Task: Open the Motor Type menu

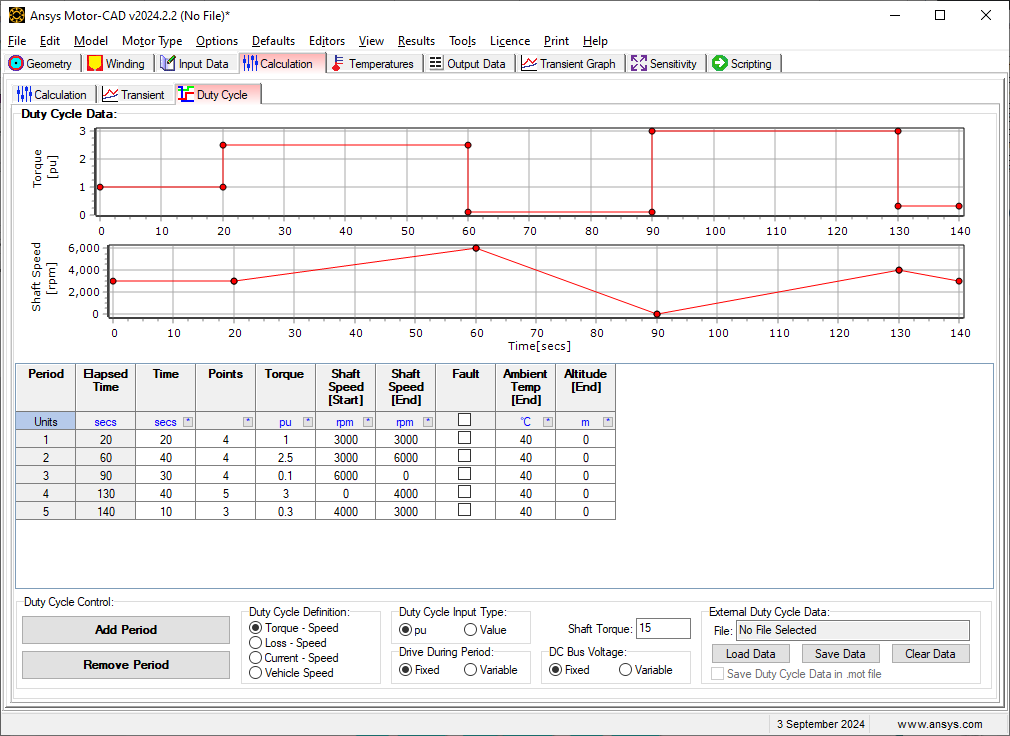Action: (152, 41)
